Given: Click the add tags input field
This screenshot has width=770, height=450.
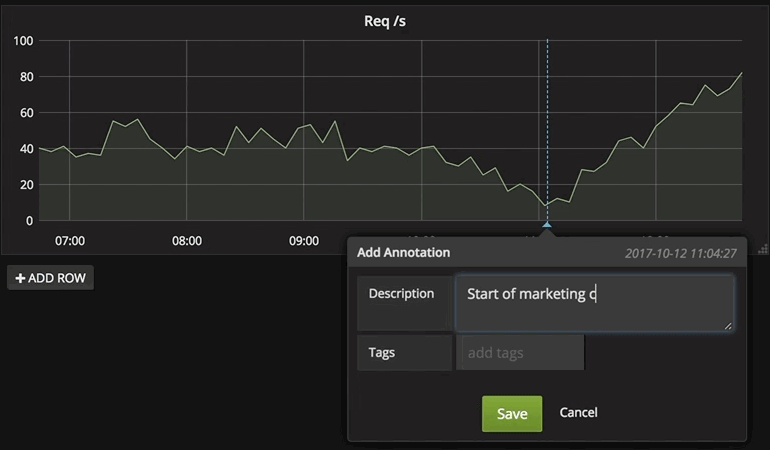Looking at the screenshot, I should click(x=520, y=353).
